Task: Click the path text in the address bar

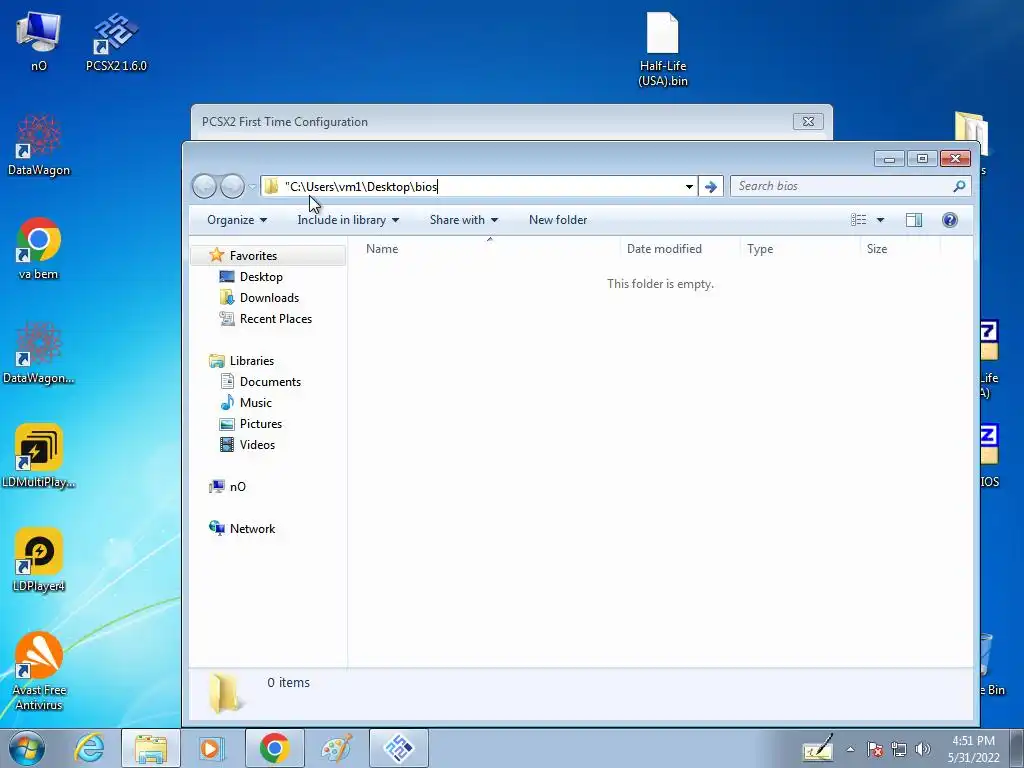Action: pos(361,187)
